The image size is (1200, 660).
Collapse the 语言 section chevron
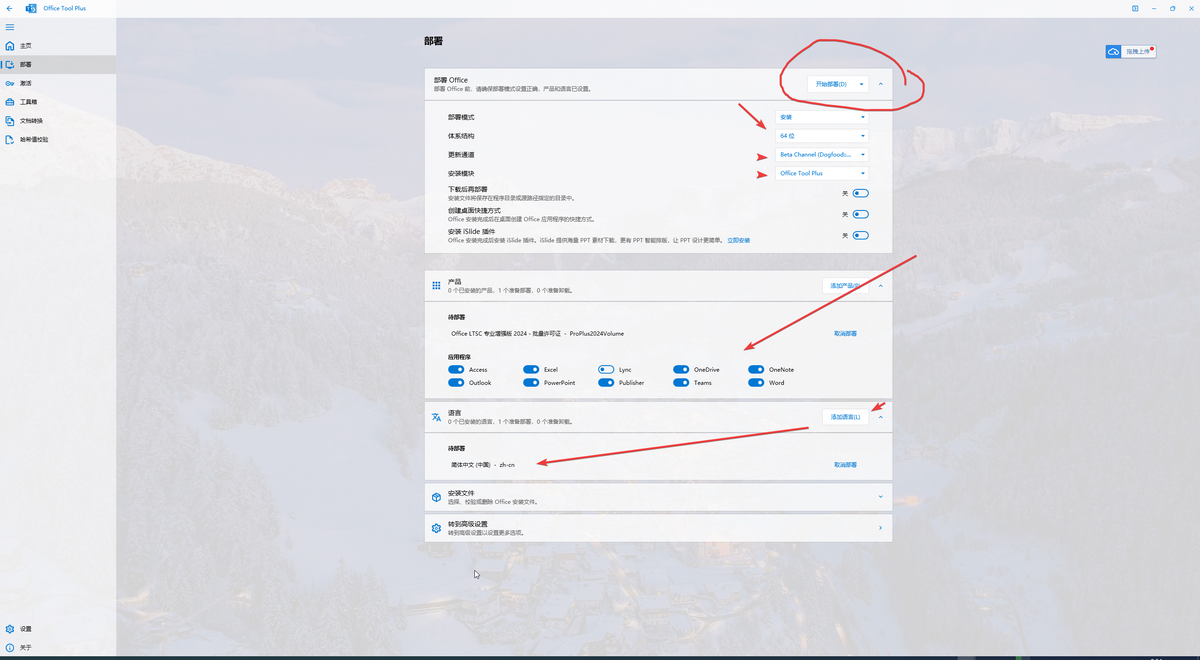pyautogui.click(x=881, y=417)
